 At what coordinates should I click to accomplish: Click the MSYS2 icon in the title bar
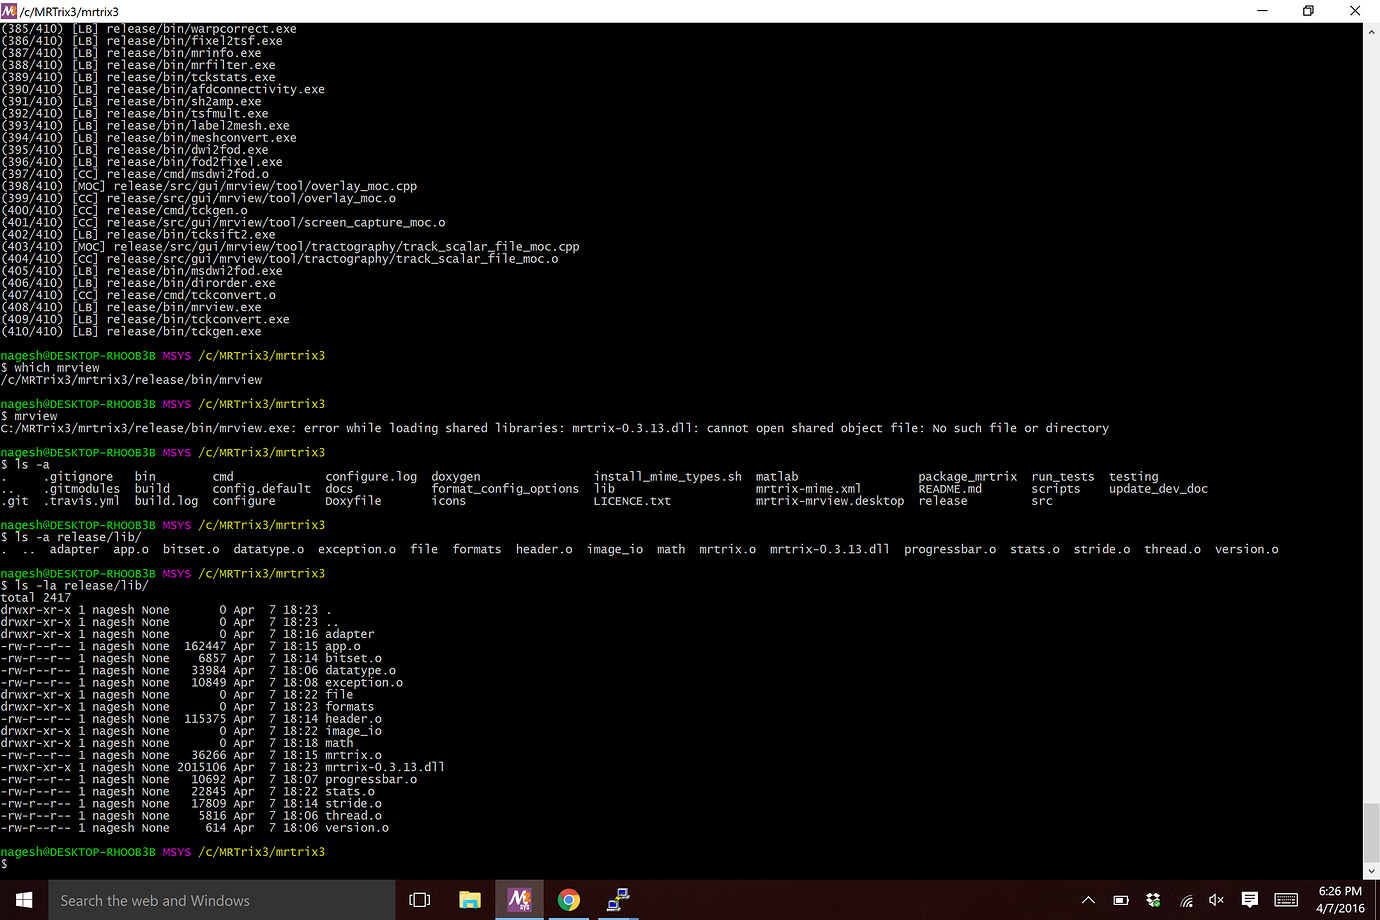(11, 11)
